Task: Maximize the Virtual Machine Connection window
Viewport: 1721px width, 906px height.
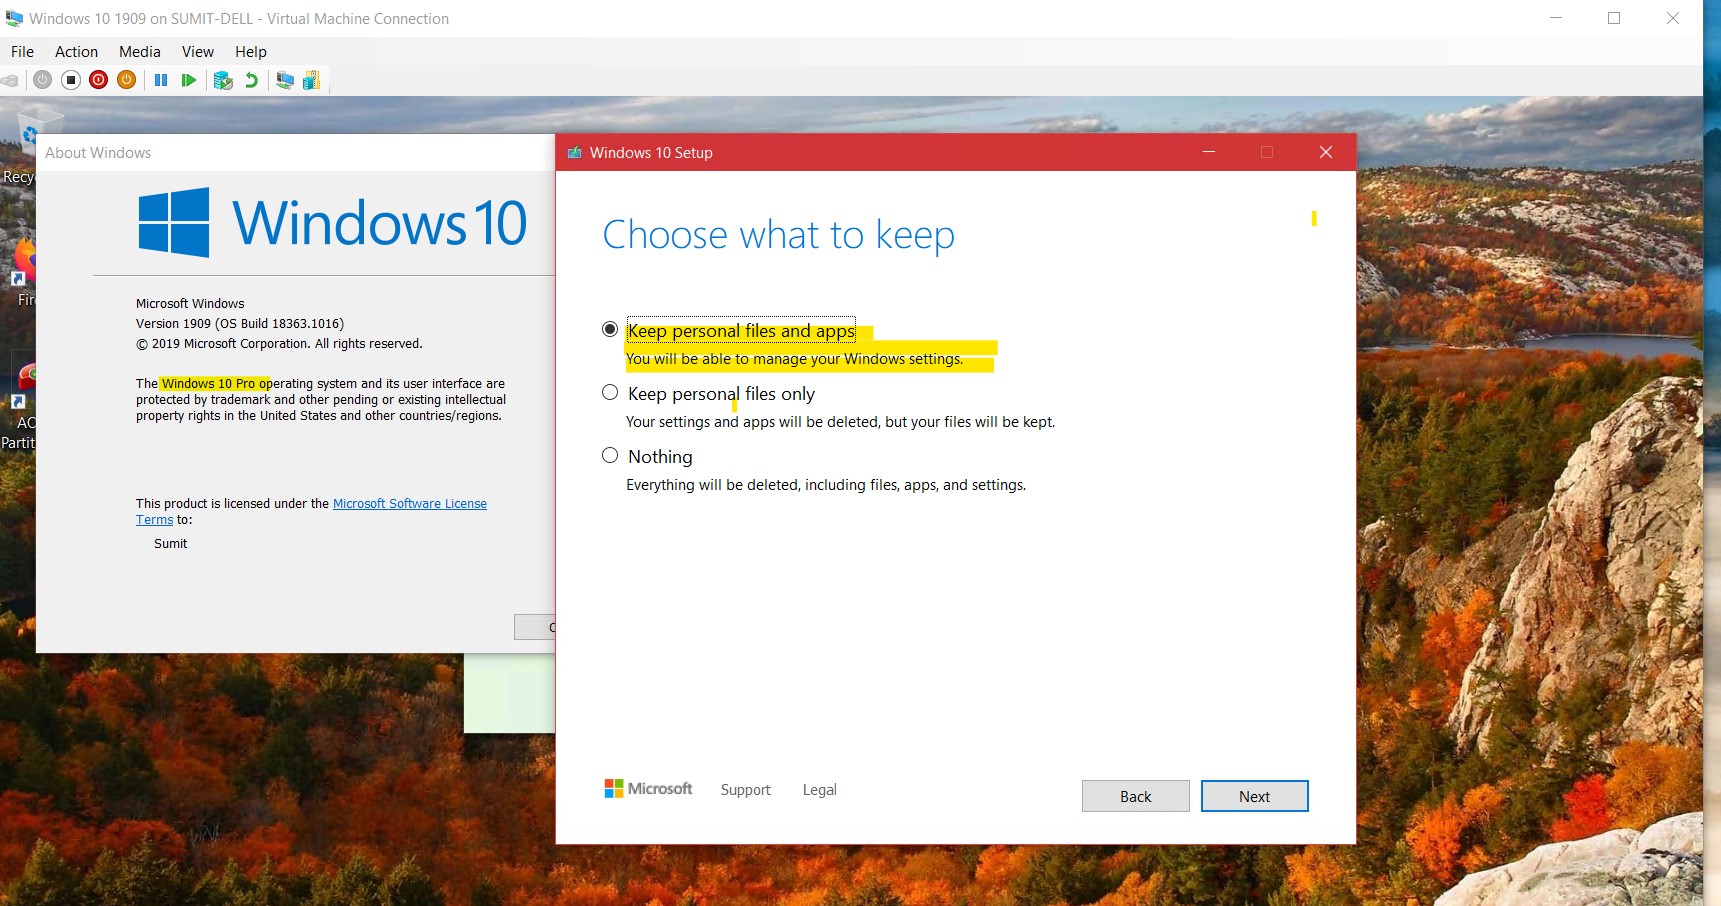Action: pyautogui.click(x=1614, y=18)
